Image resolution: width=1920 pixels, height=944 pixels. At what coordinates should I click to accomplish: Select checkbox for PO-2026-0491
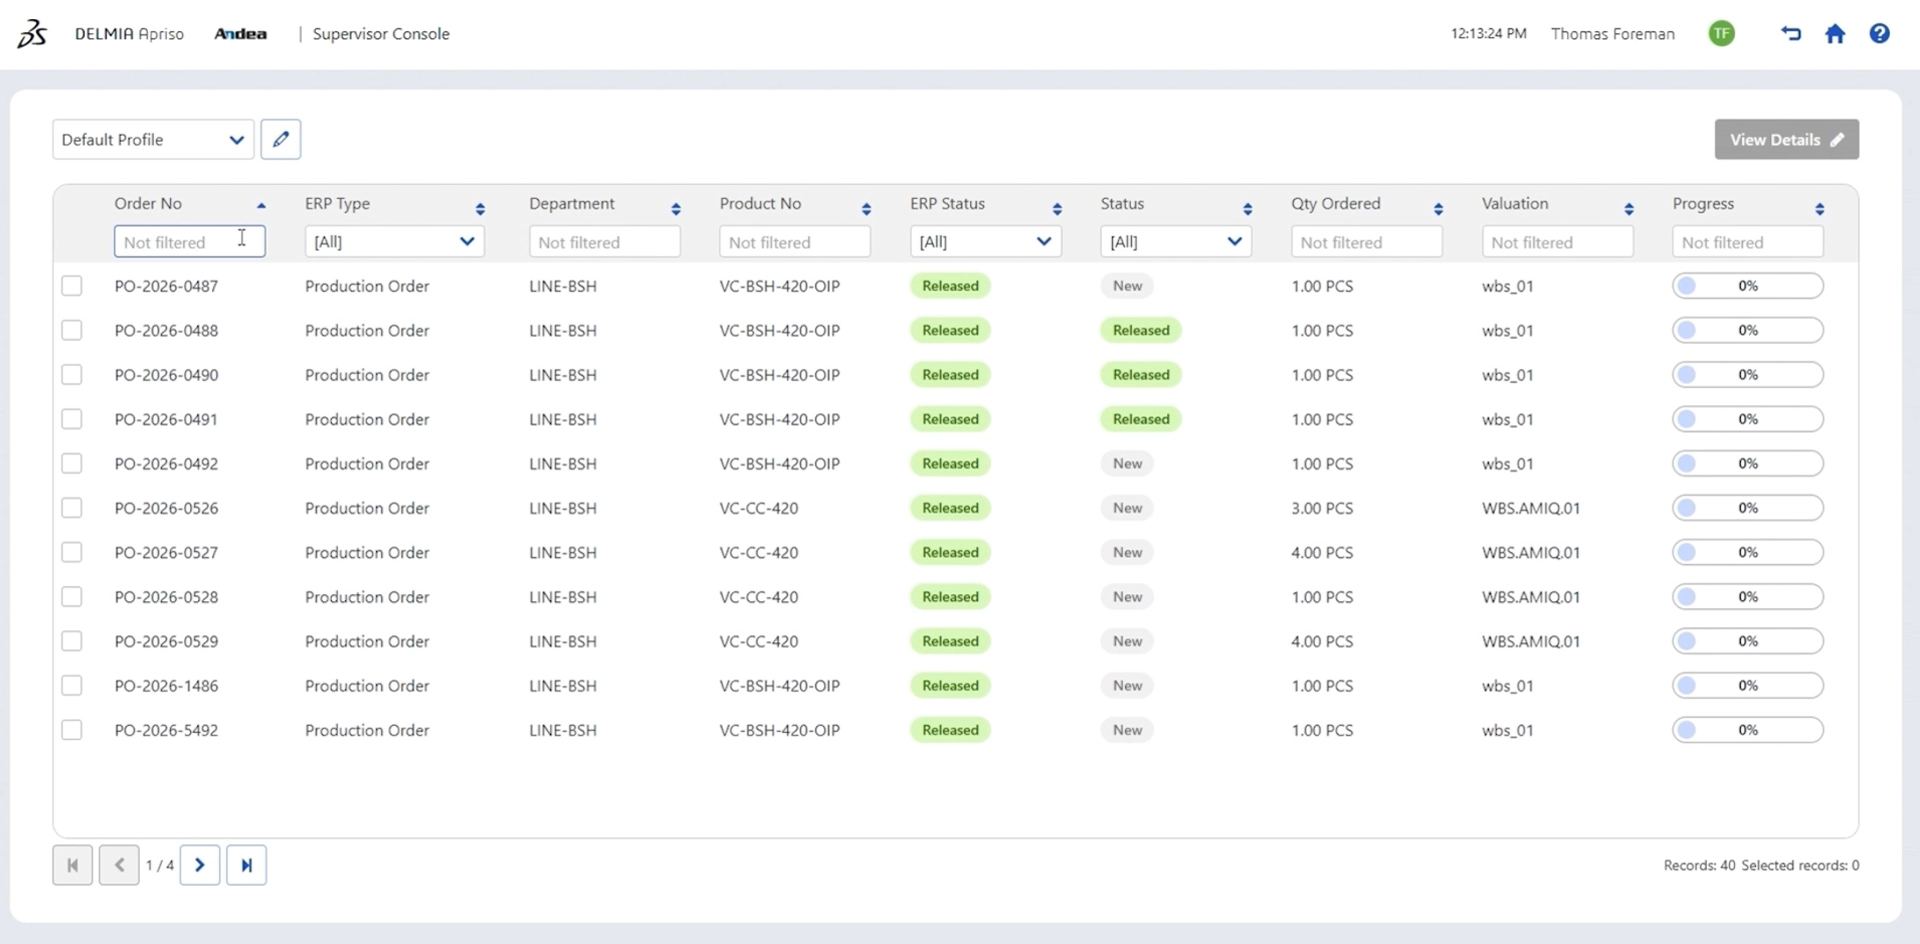click(x=72, y=419)
